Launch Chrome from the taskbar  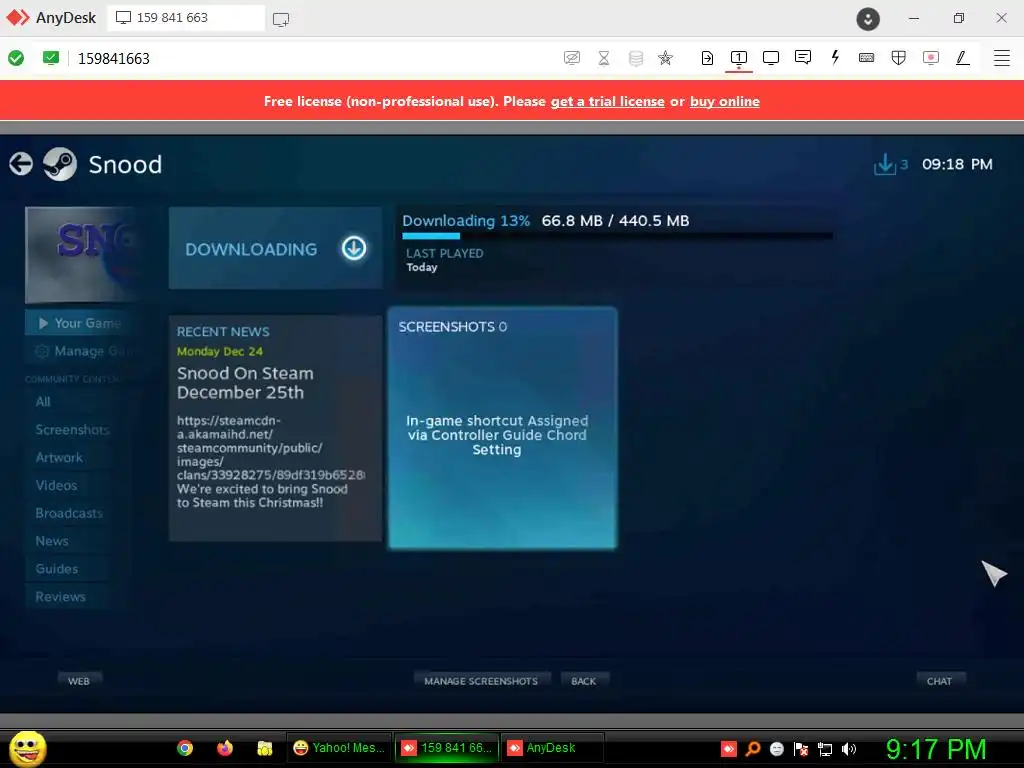185,748
